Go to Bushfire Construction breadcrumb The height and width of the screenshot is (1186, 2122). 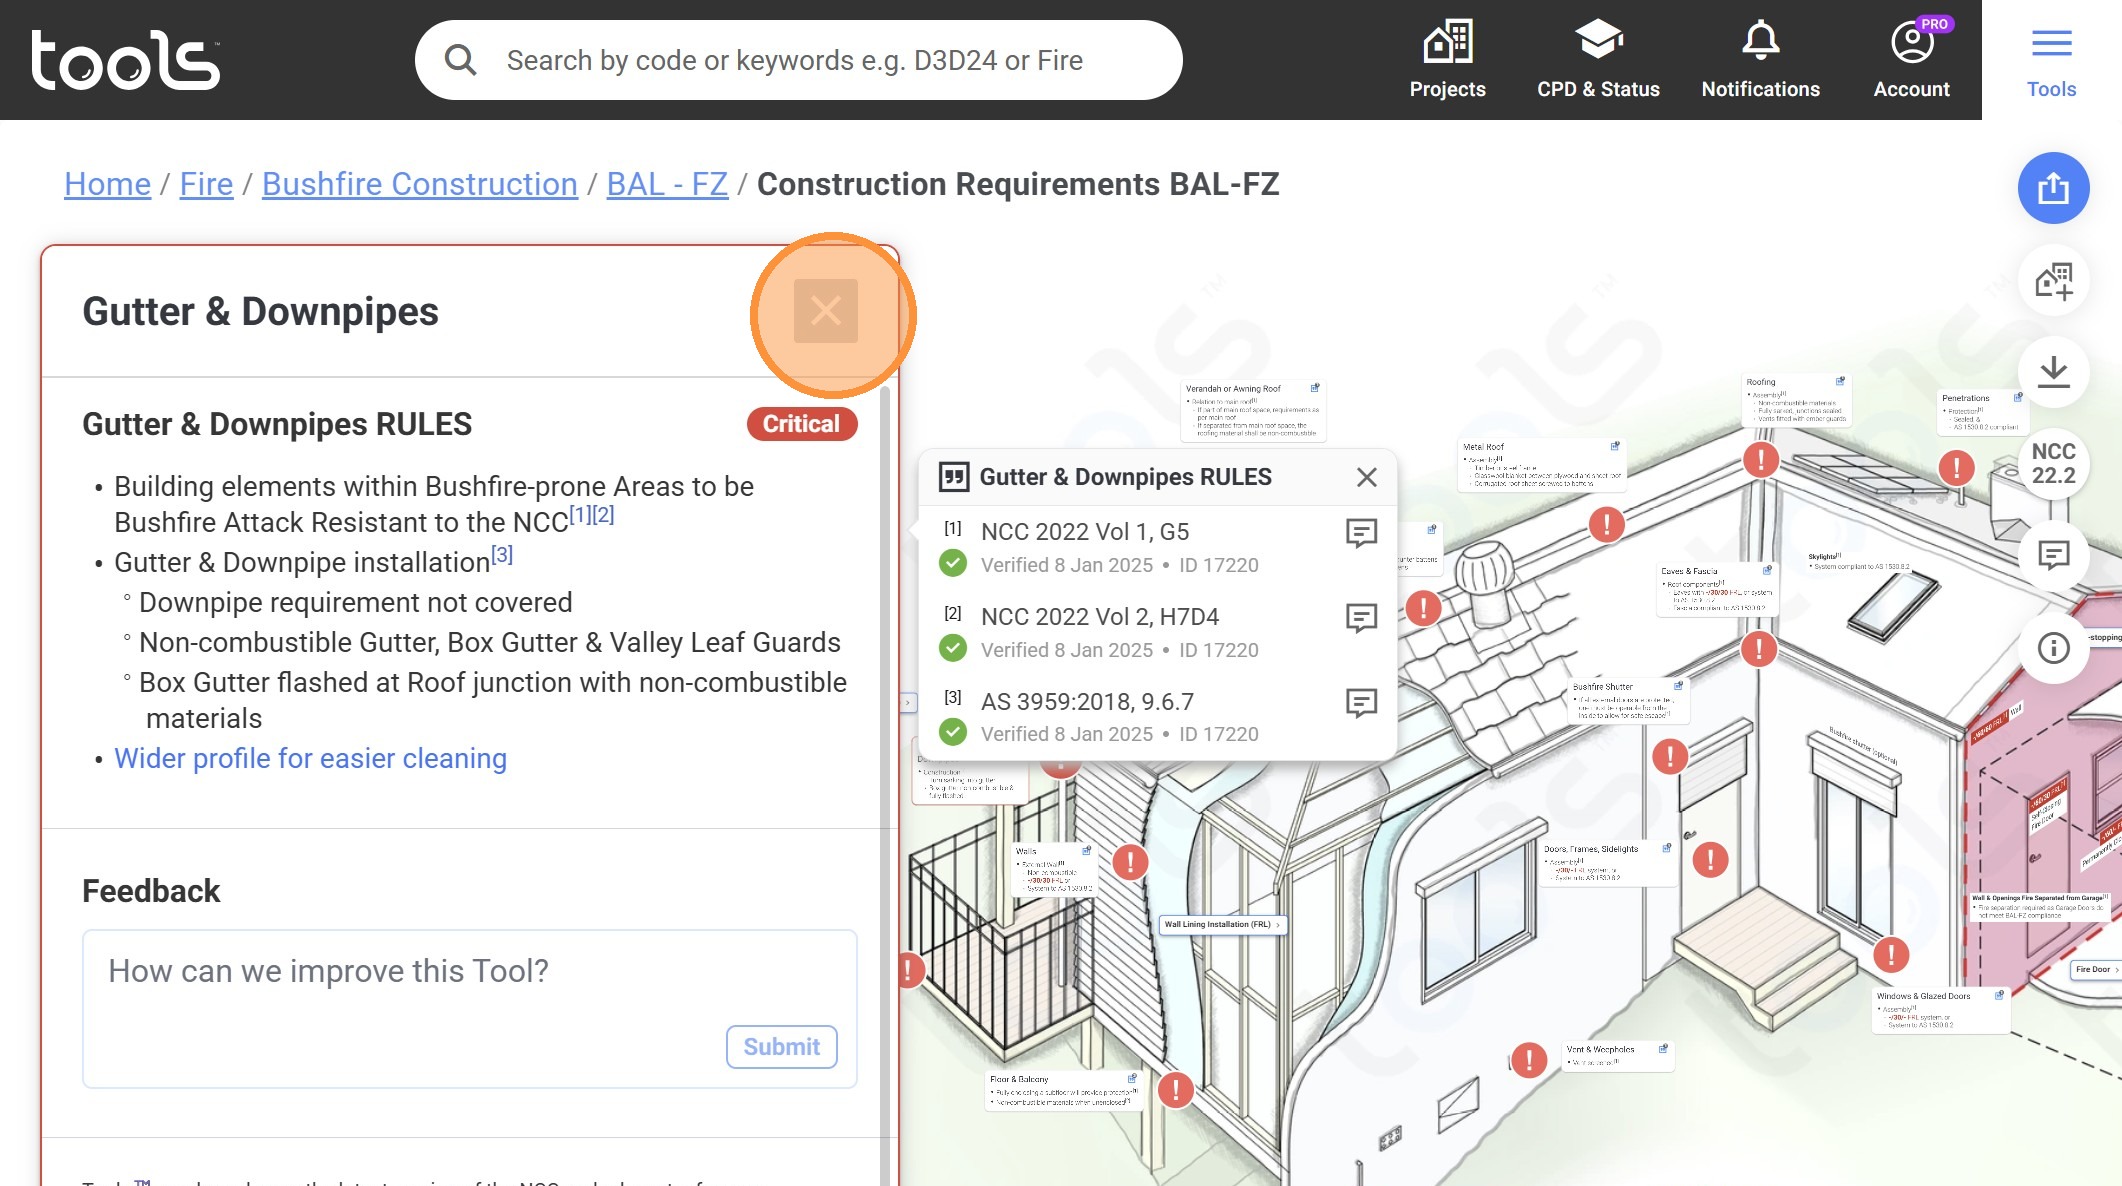point(419,184)
